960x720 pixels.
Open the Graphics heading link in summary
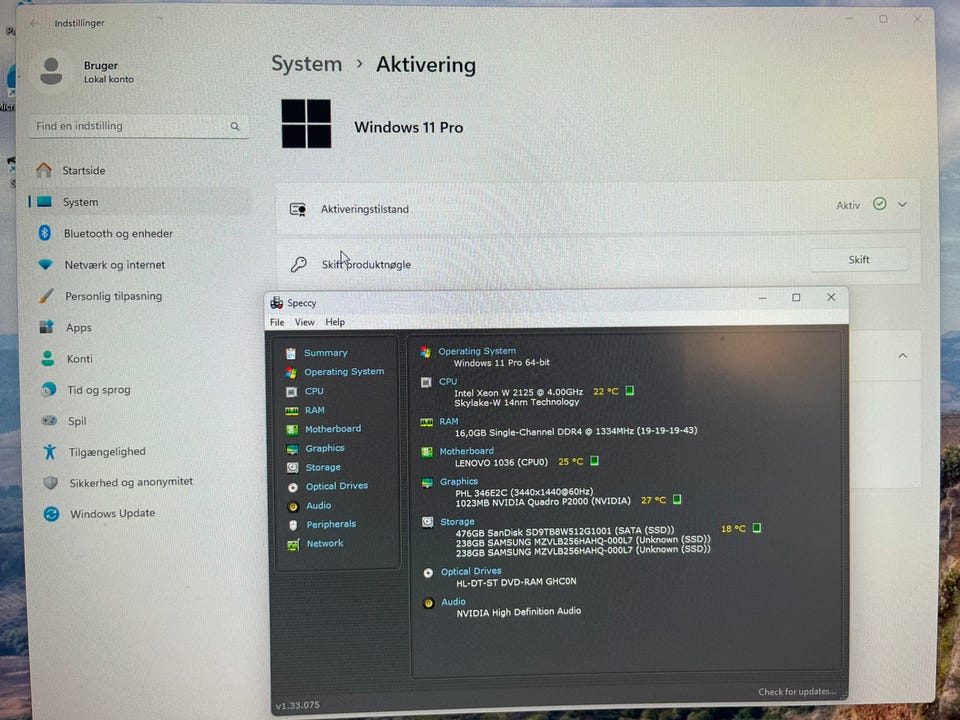[459, 482]
